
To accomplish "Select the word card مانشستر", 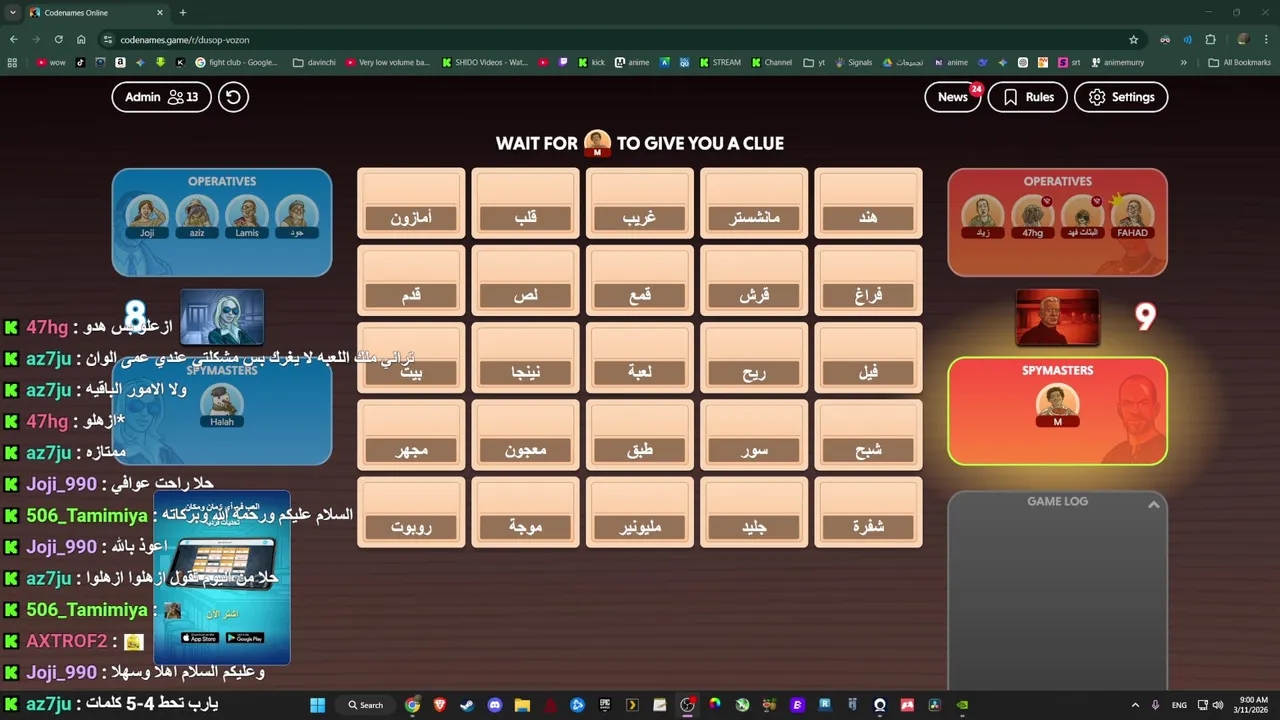I will (x=754, y=204).
